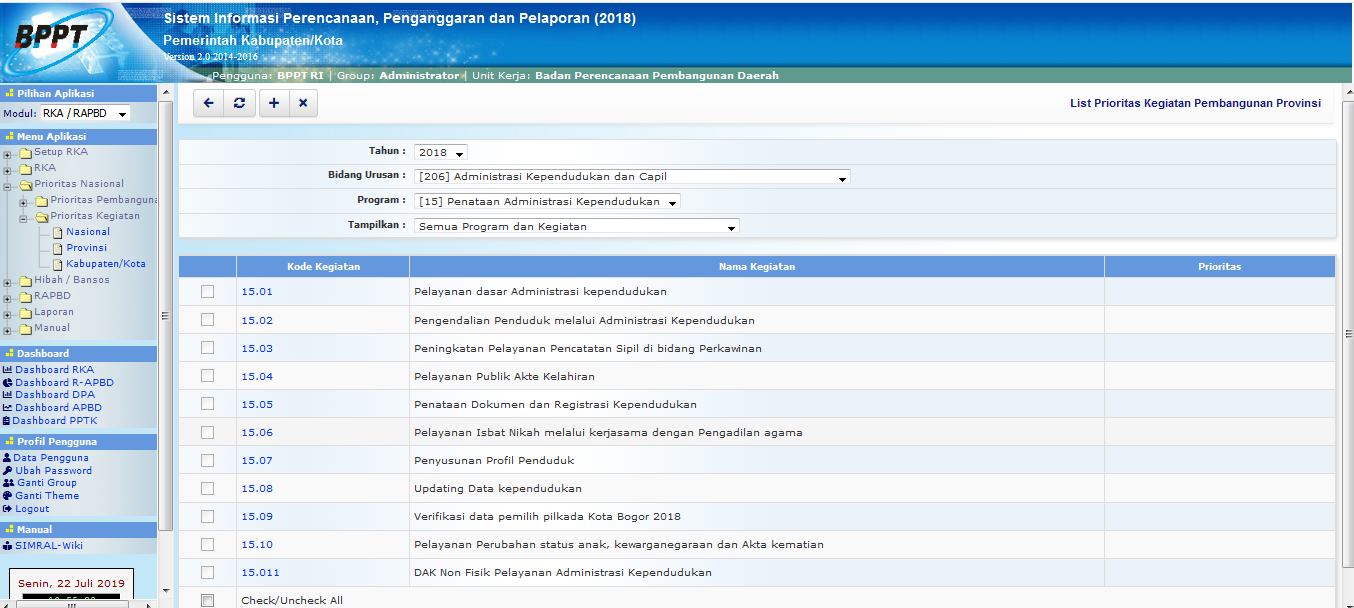Open the Tahun 2018 dropdown
Screen dimensions: 1354x608
441,153
